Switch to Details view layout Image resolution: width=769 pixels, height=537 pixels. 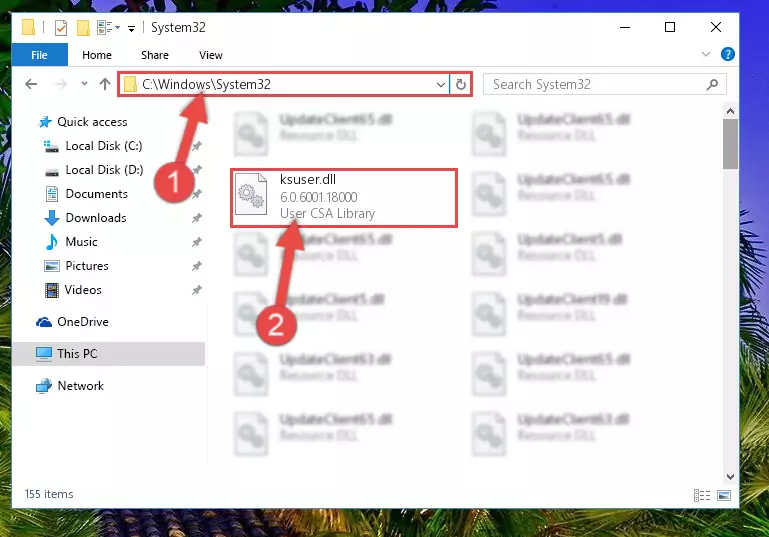point(702,495)
